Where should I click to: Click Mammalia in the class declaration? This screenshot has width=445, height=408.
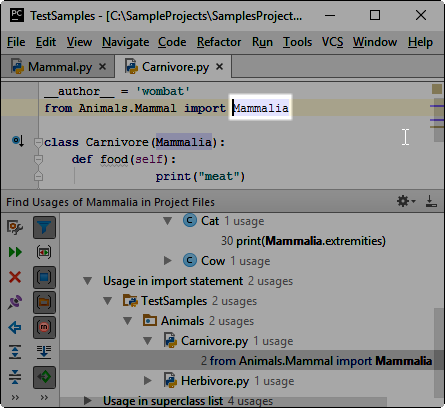184,142
